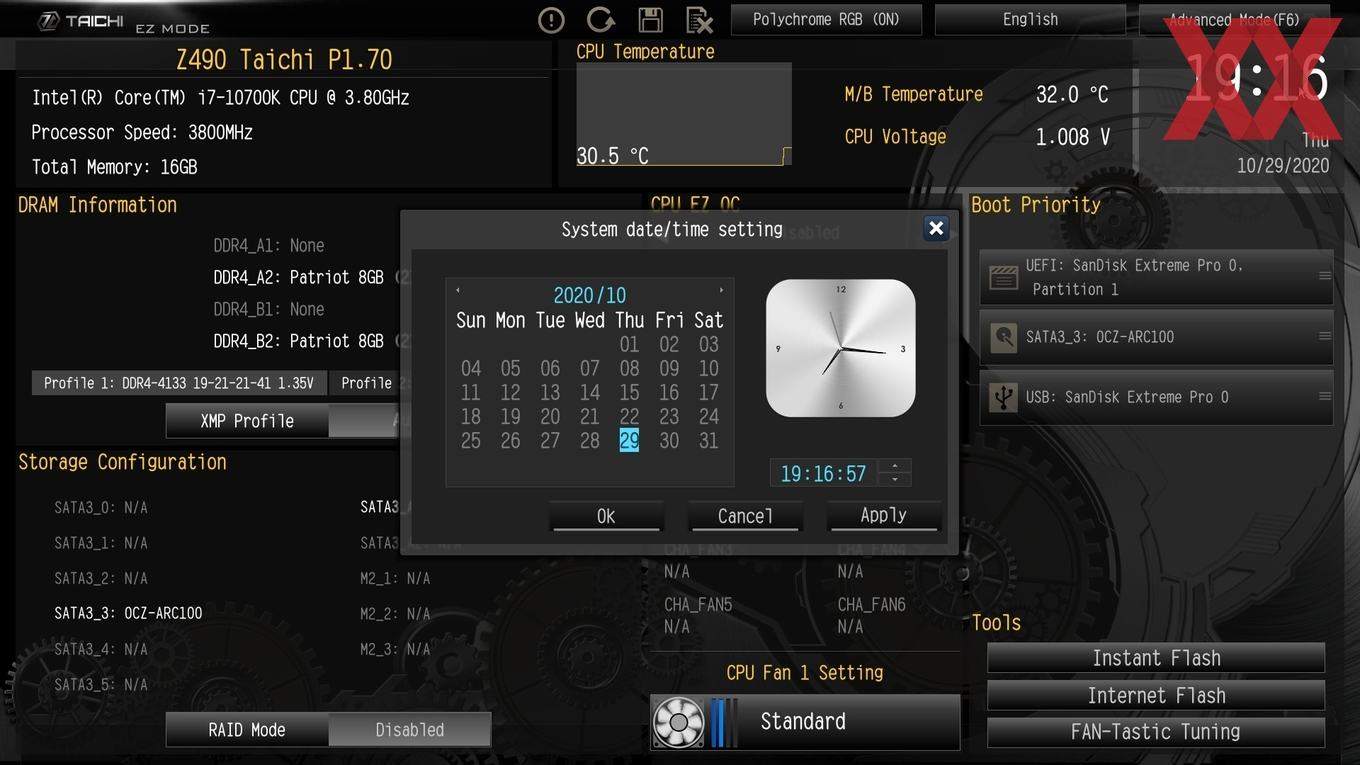Change CPU Fan 1 Setting from Standard
This screenshot has height=765, width=1360.
pos(805,722)
